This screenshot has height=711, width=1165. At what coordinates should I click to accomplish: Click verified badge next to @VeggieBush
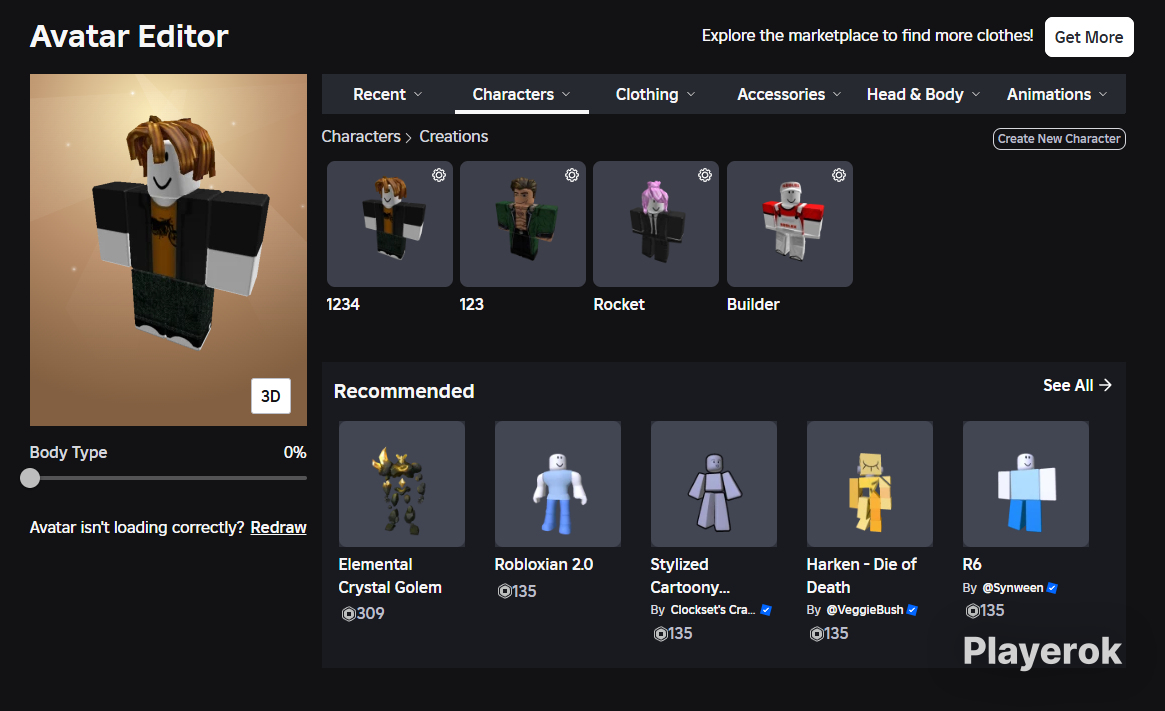click(x=912, y=610)
